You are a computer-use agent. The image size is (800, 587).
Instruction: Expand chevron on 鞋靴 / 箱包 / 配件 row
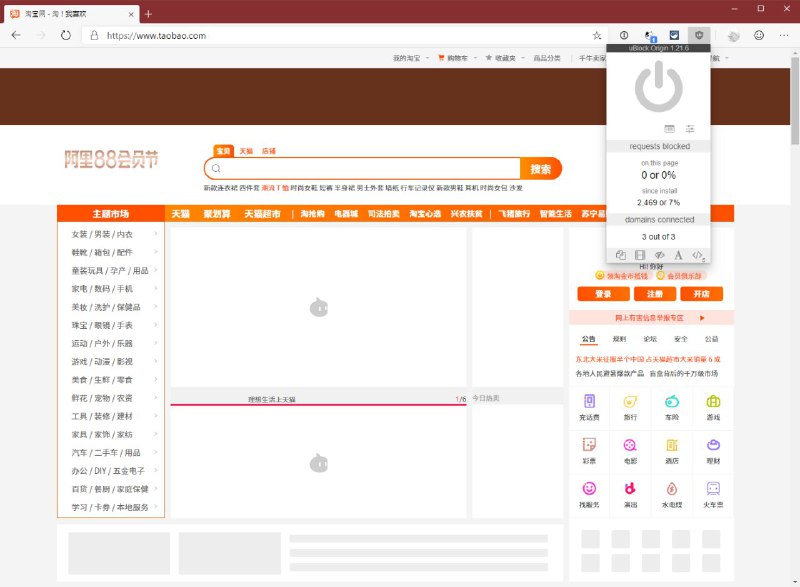156,252
